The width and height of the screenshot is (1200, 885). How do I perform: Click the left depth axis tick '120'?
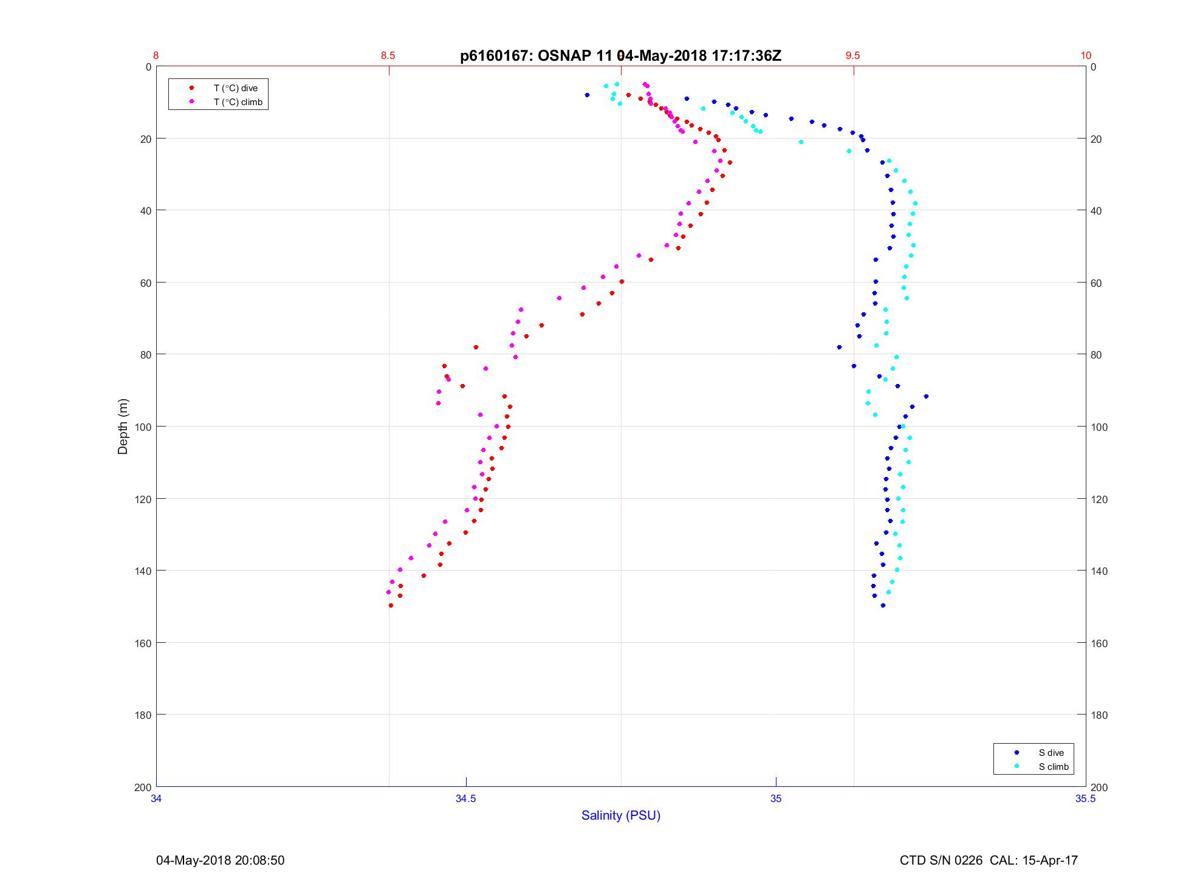pyautogui.click(x=143, y=499)
